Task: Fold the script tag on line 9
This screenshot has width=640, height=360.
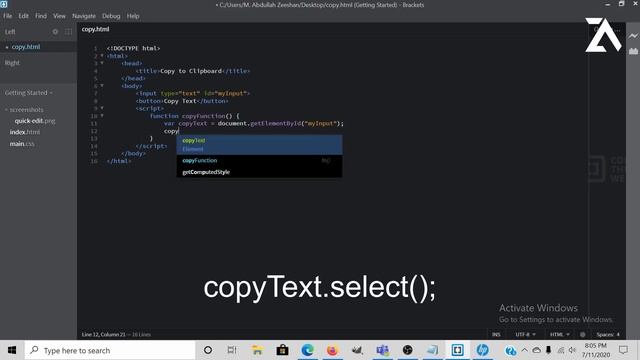Action: click(102, 108)
